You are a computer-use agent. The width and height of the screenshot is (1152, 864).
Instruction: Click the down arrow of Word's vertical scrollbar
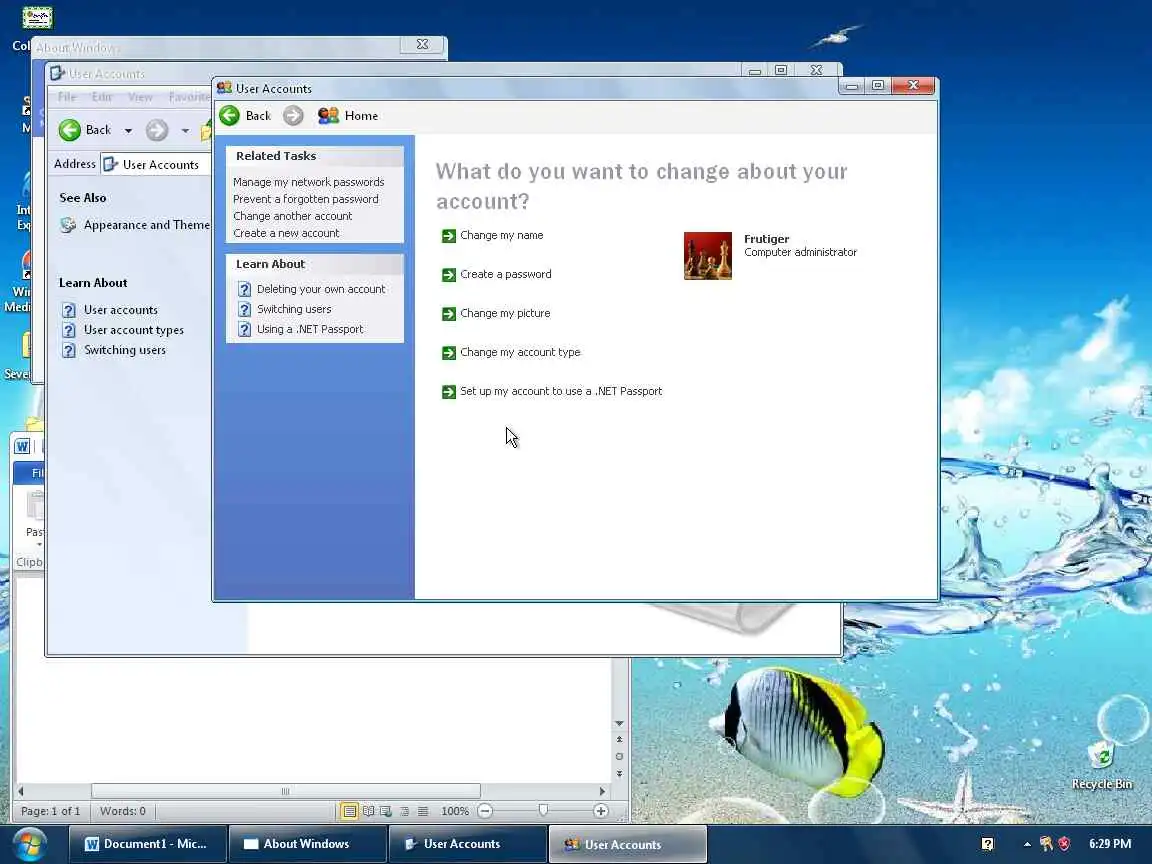[619, 724]
